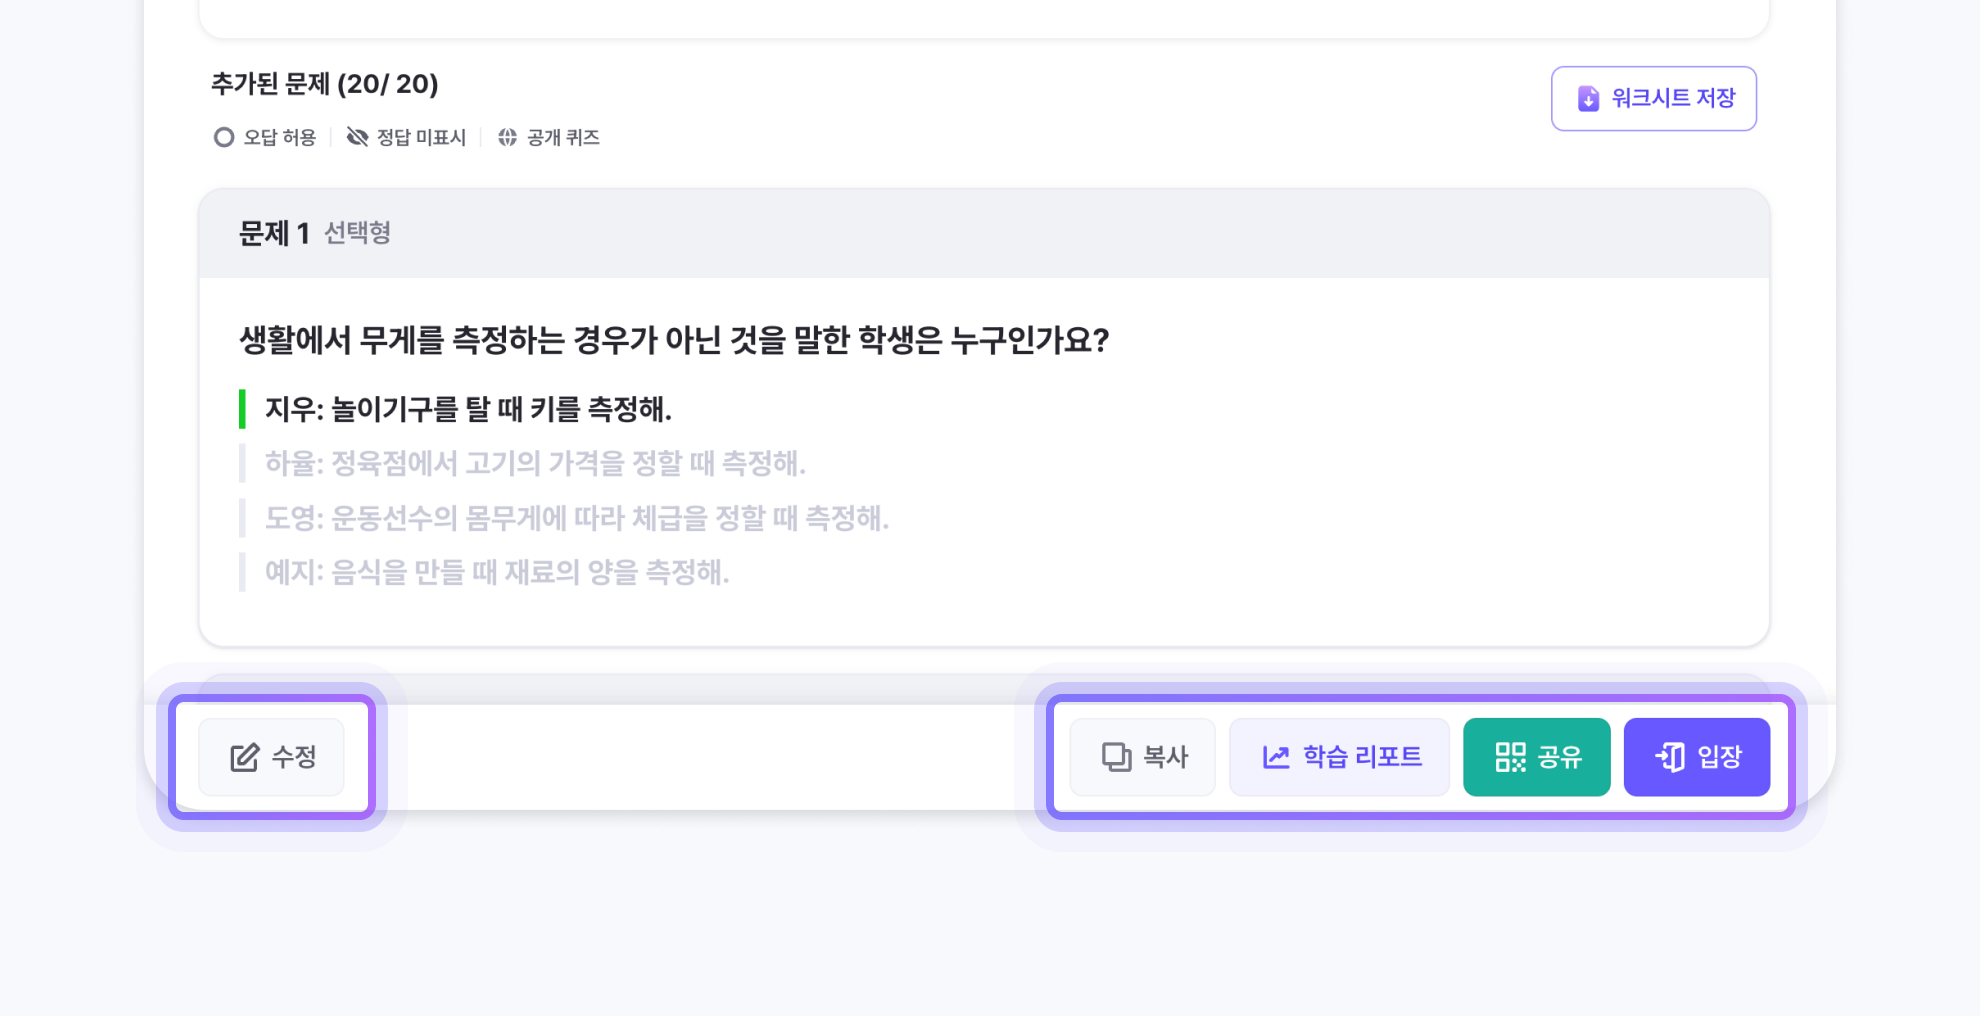Select the answer option starting with 하율
Screen dimensions: 1980x1016
coord(535,464)
